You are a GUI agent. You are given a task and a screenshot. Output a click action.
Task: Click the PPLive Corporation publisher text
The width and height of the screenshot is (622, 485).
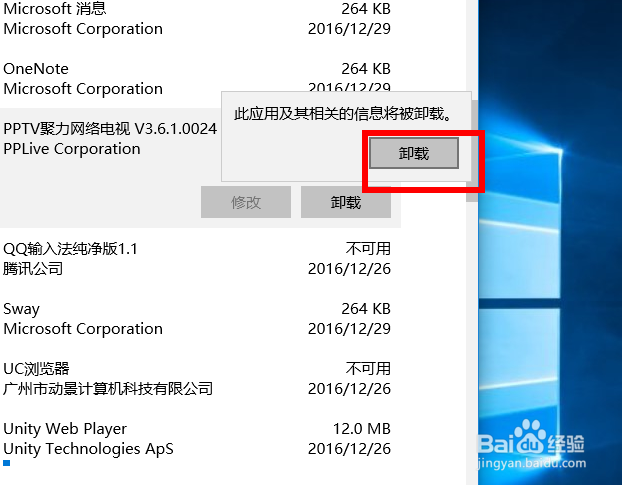coord(72,149)
